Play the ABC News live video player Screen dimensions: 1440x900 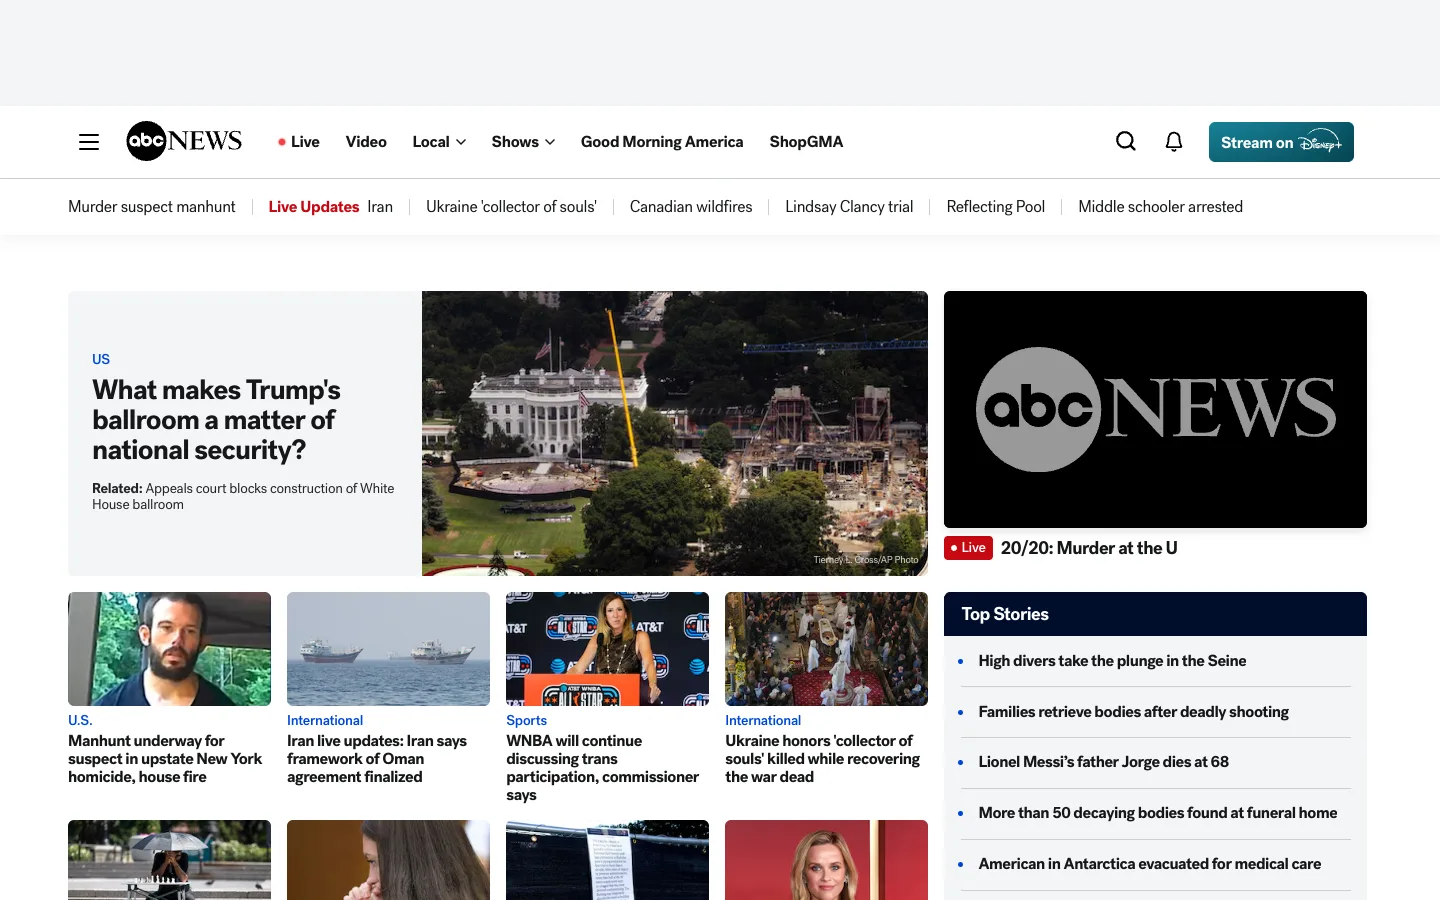(1155, 409)
